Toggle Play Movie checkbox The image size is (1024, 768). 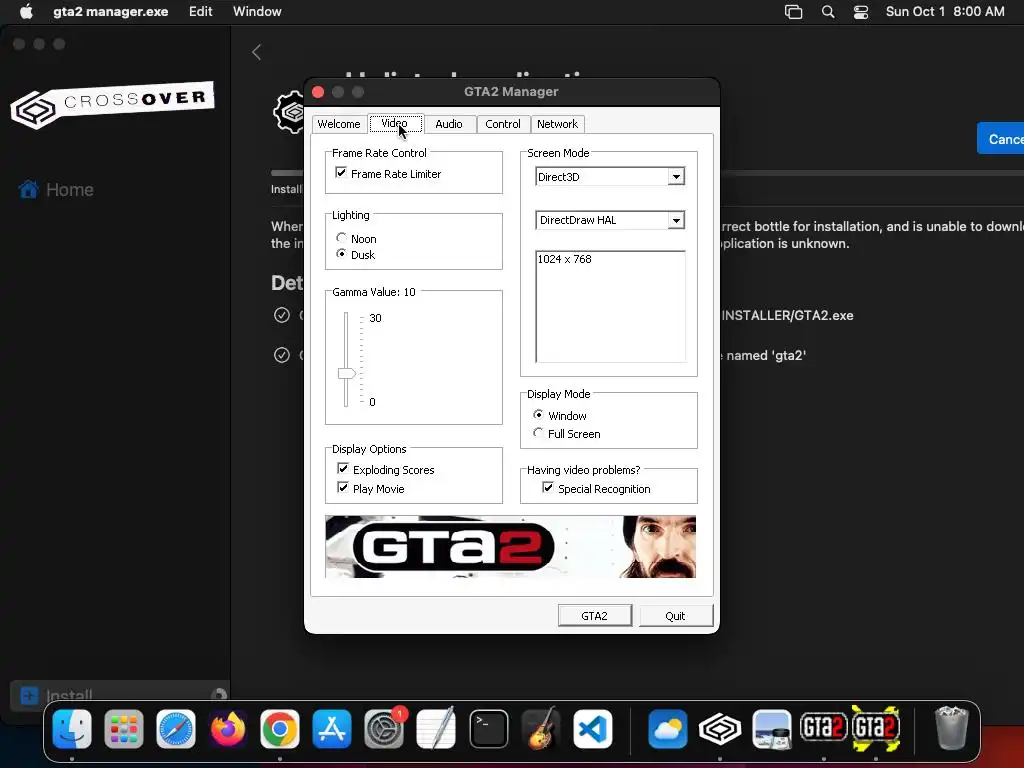(x=343, y=488)
